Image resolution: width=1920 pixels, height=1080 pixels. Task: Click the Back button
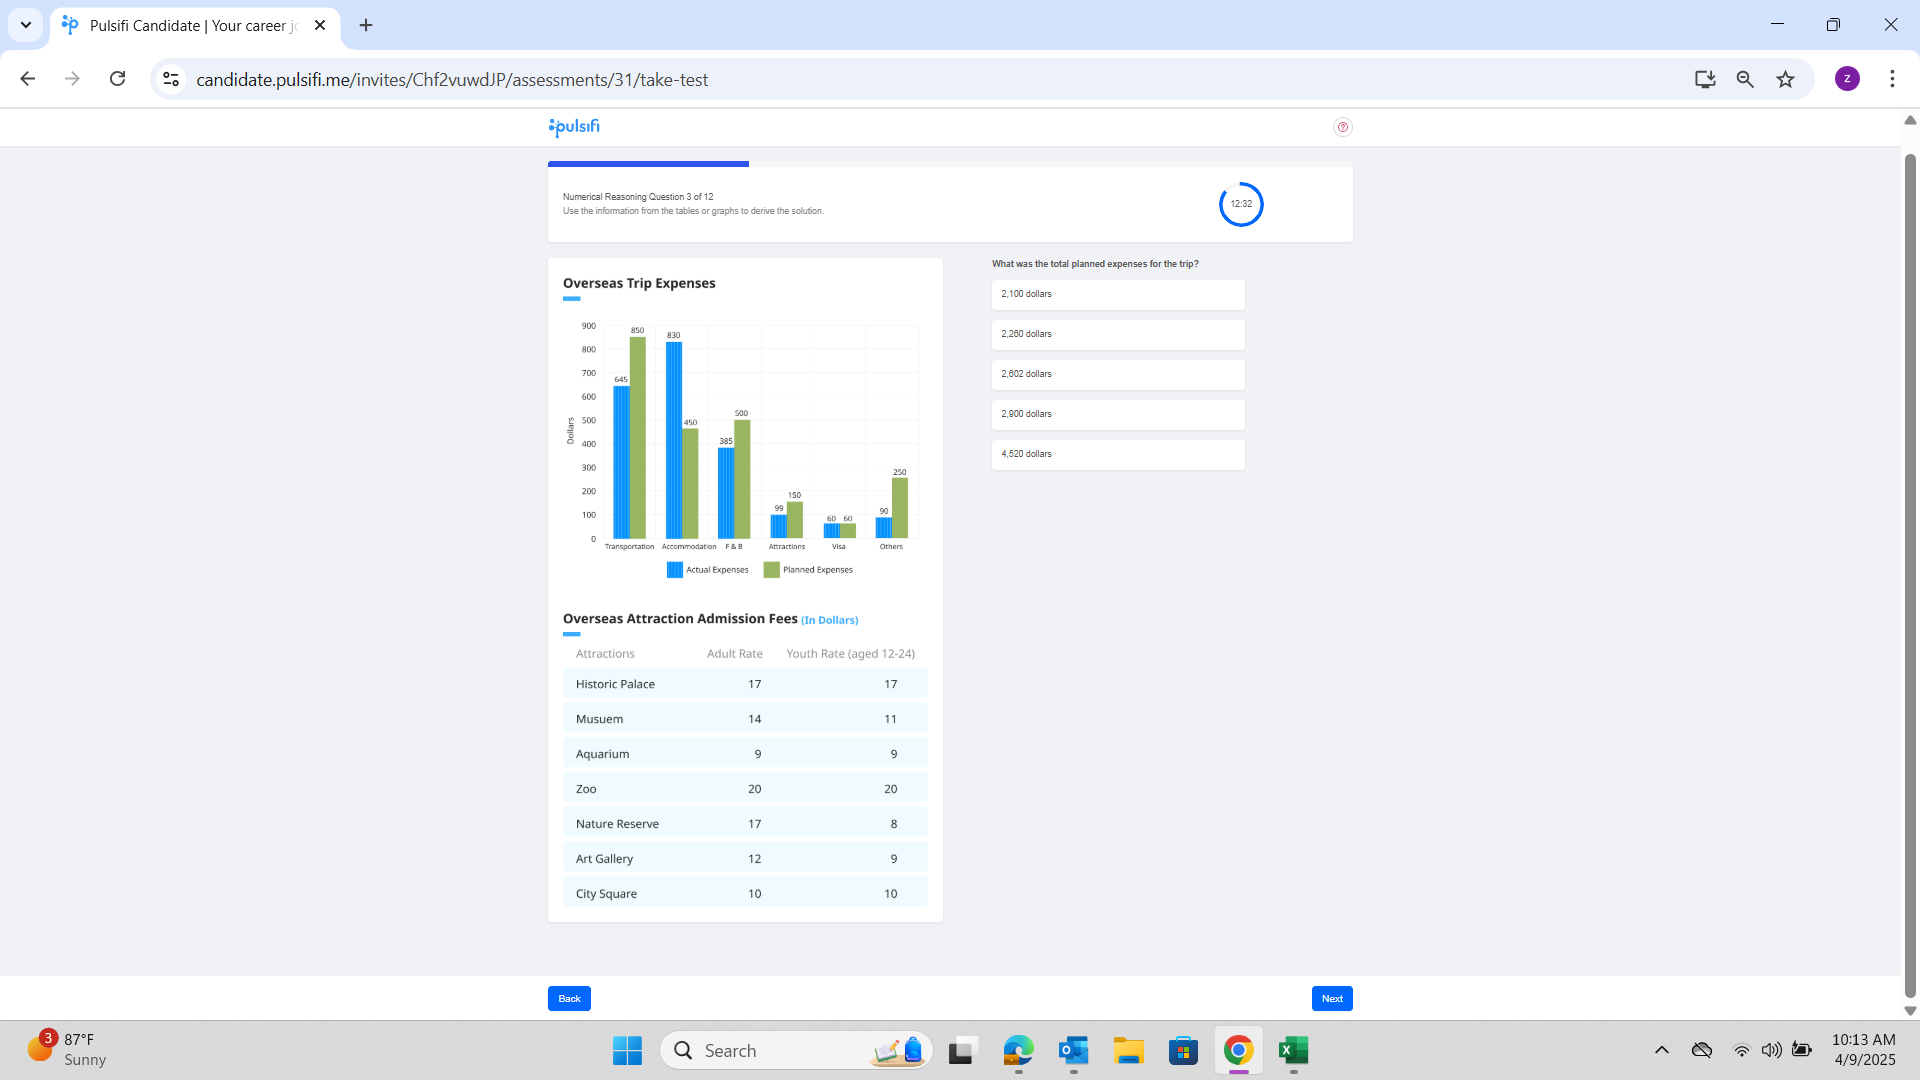(x=569, y=998)
